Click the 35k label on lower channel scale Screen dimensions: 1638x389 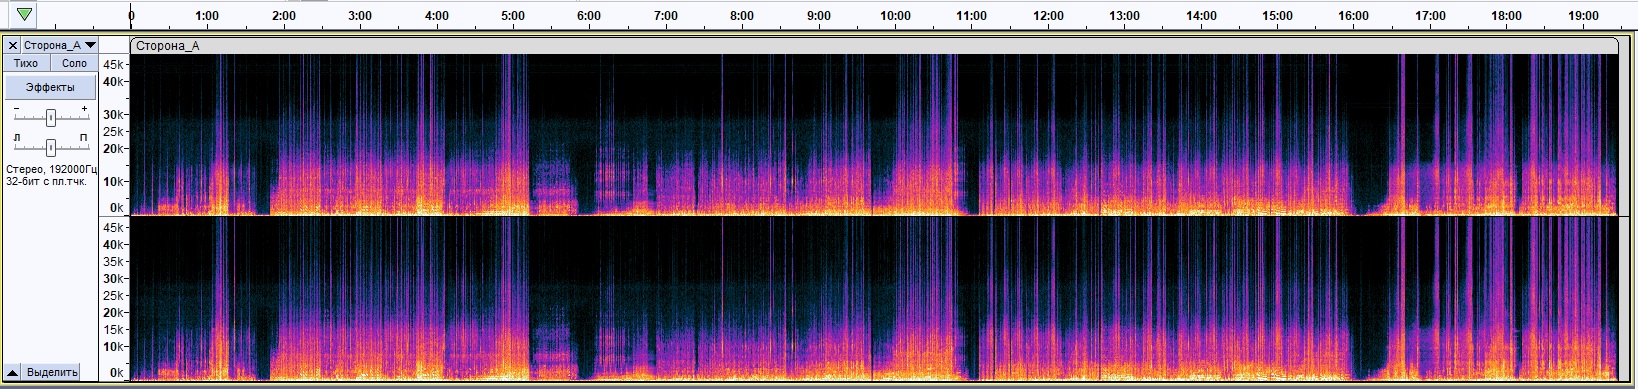click(114, 262)
